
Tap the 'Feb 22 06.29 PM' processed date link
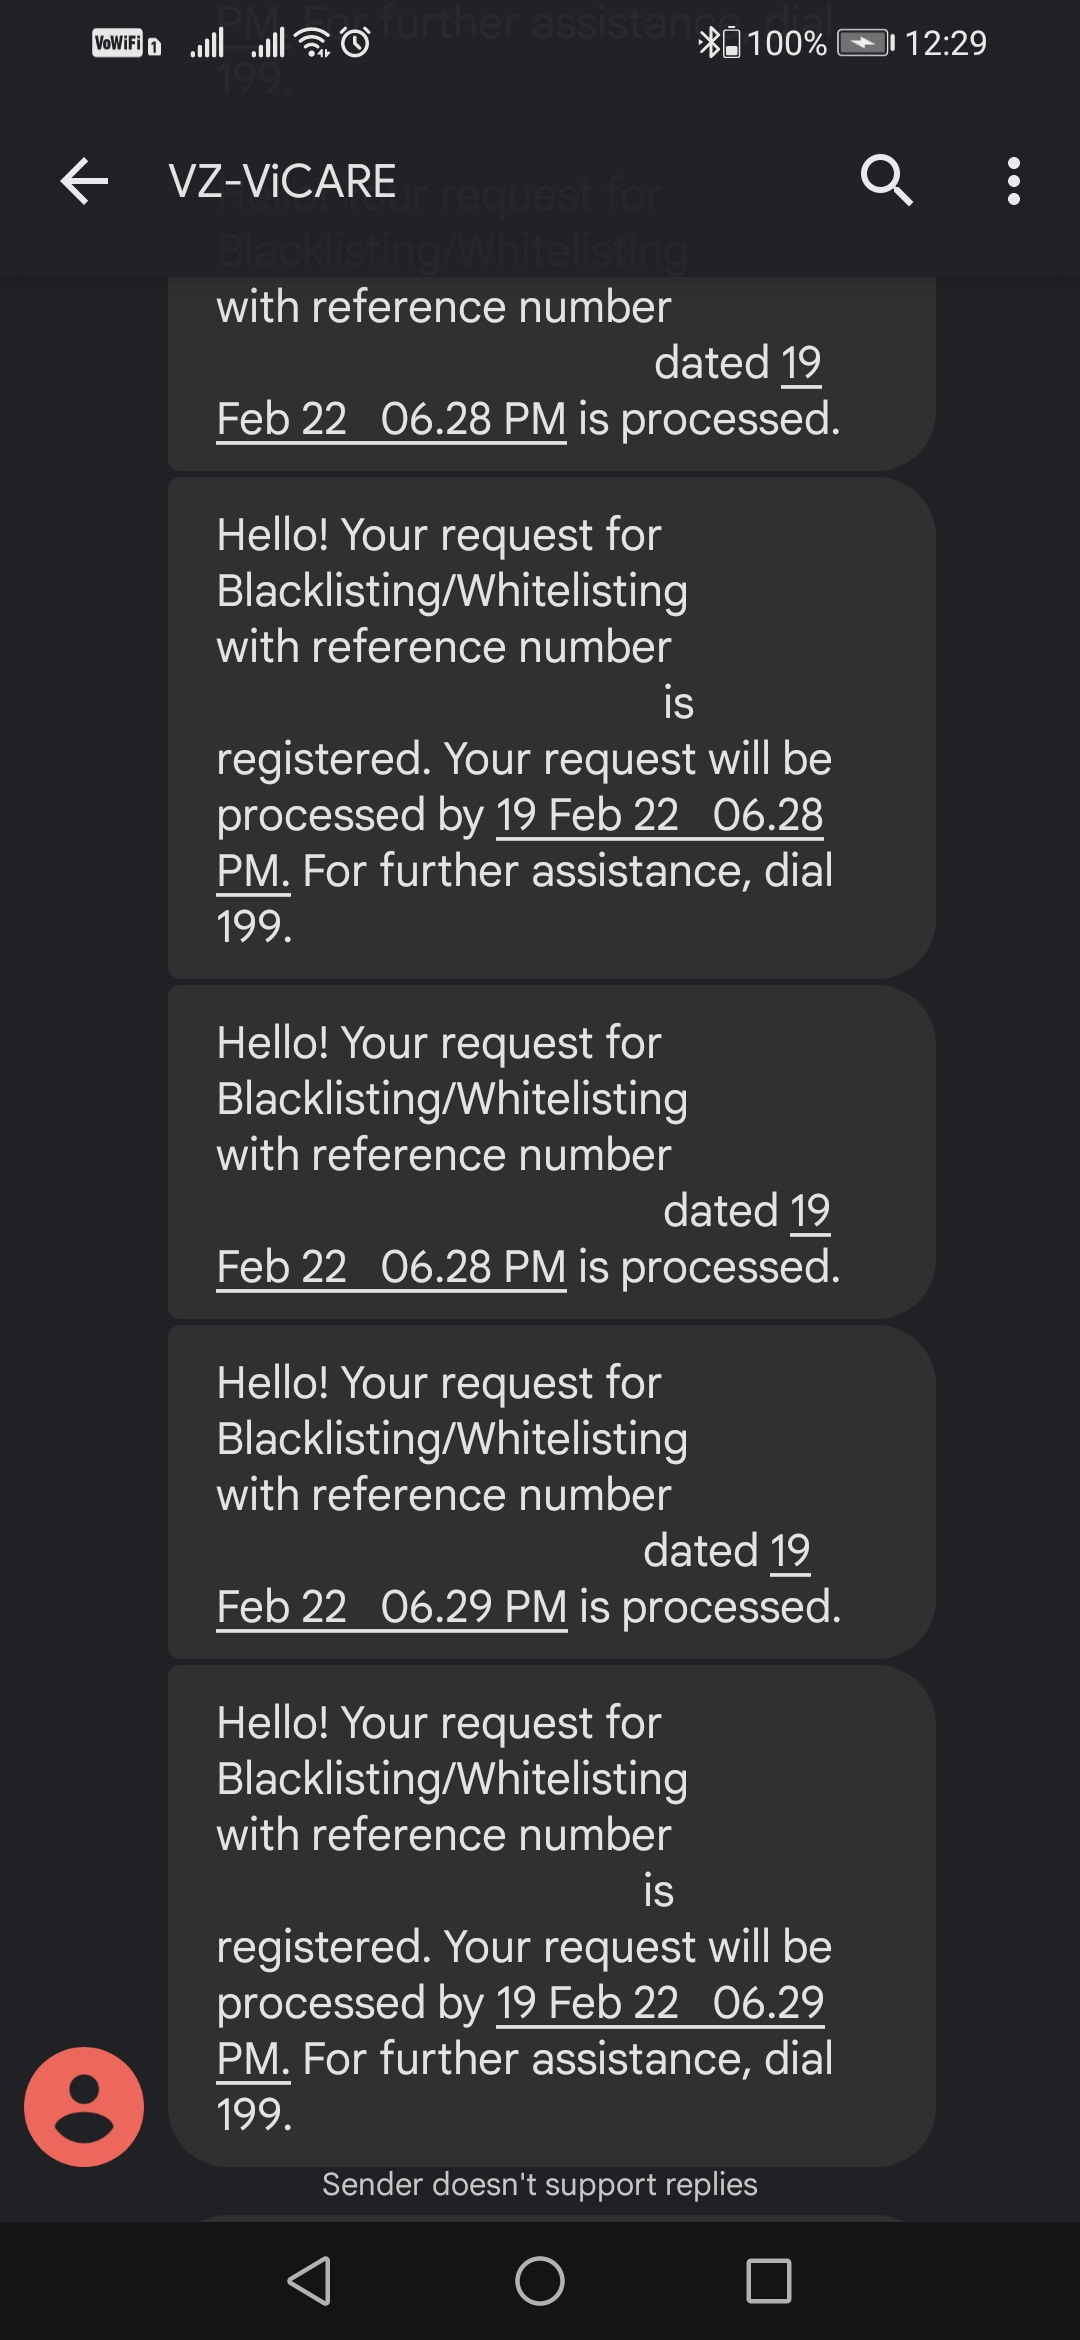[392, 1607]
